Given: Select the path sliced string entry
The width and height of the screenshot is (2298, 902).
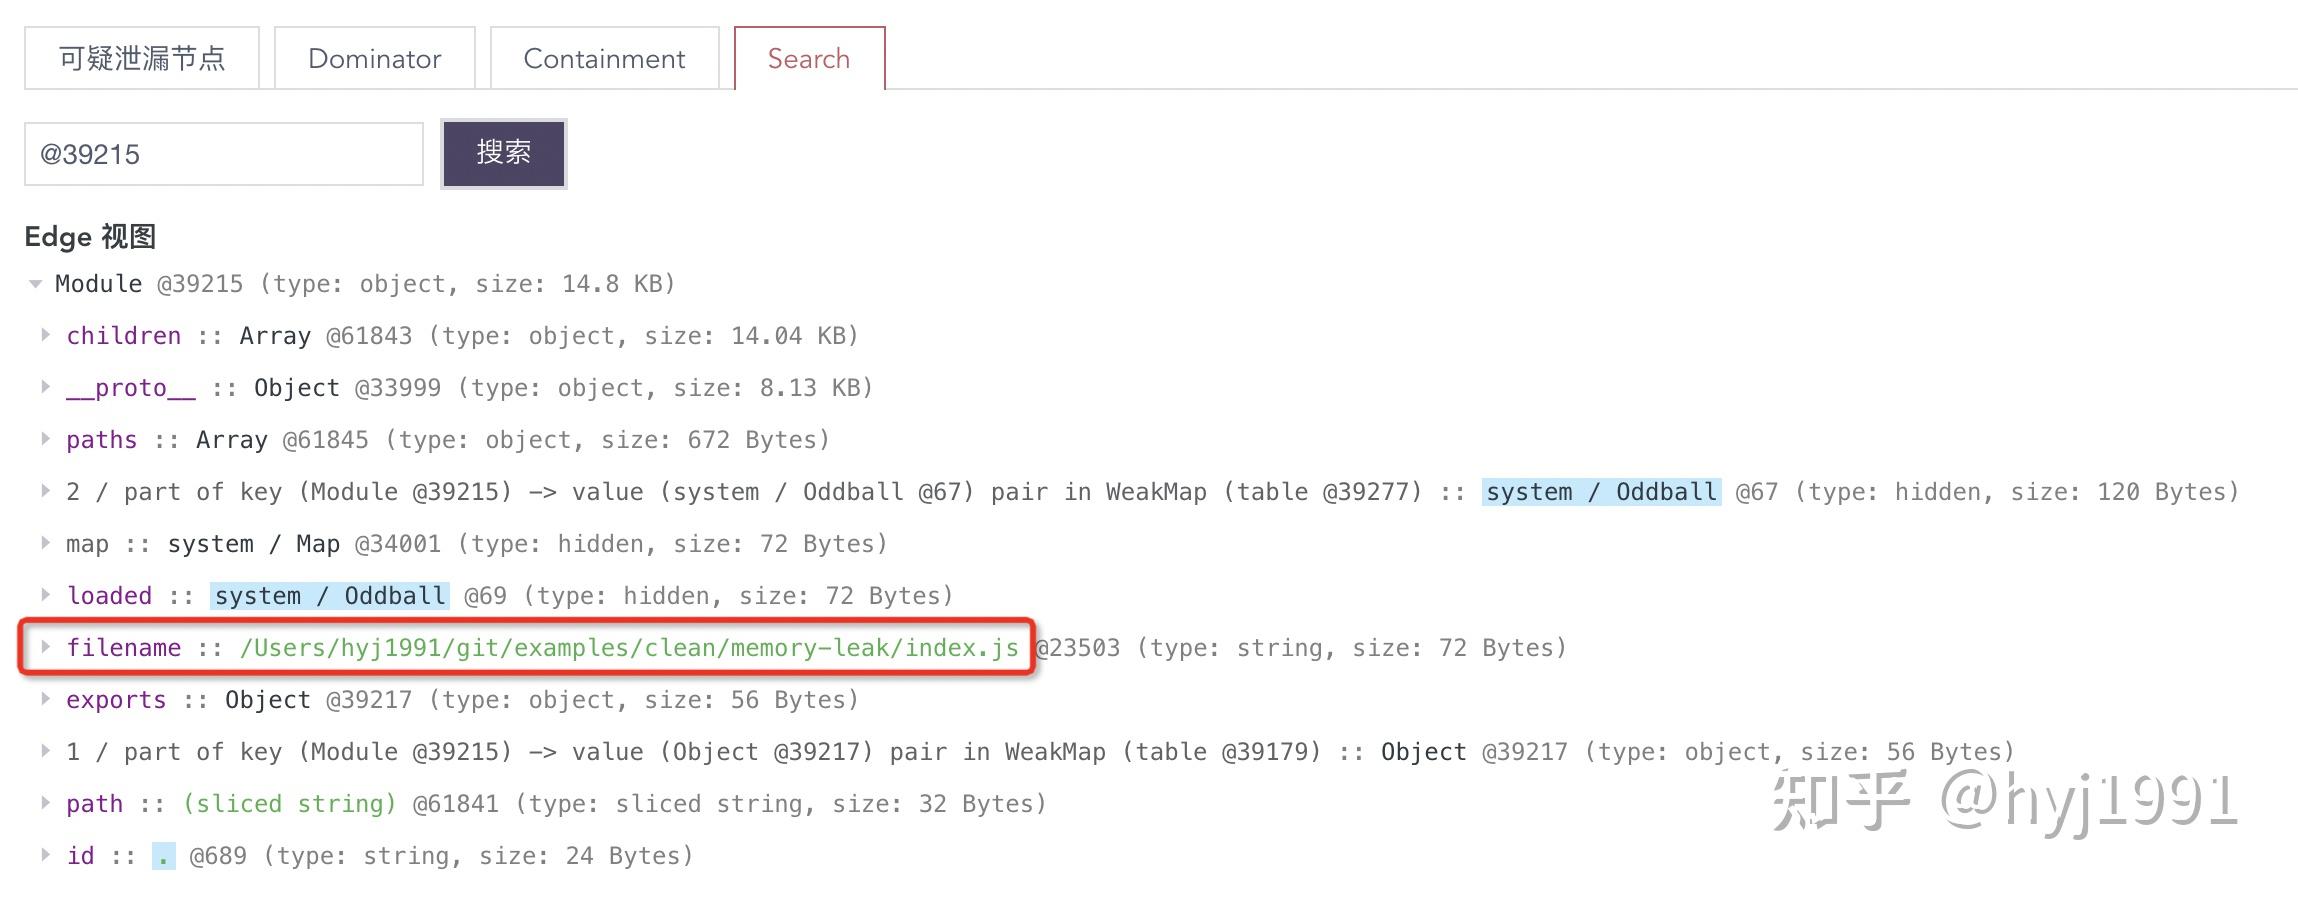Looking at the screenshot, I should point(94,802).
